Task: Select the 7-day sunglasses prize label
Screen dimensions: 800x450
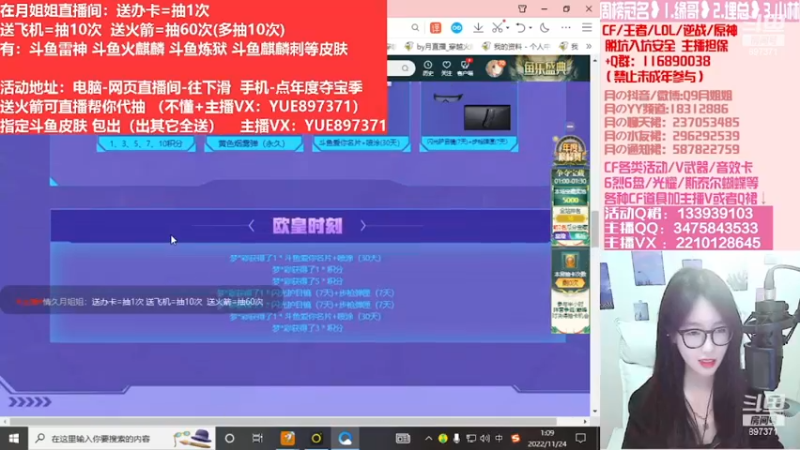Action: 468,143
